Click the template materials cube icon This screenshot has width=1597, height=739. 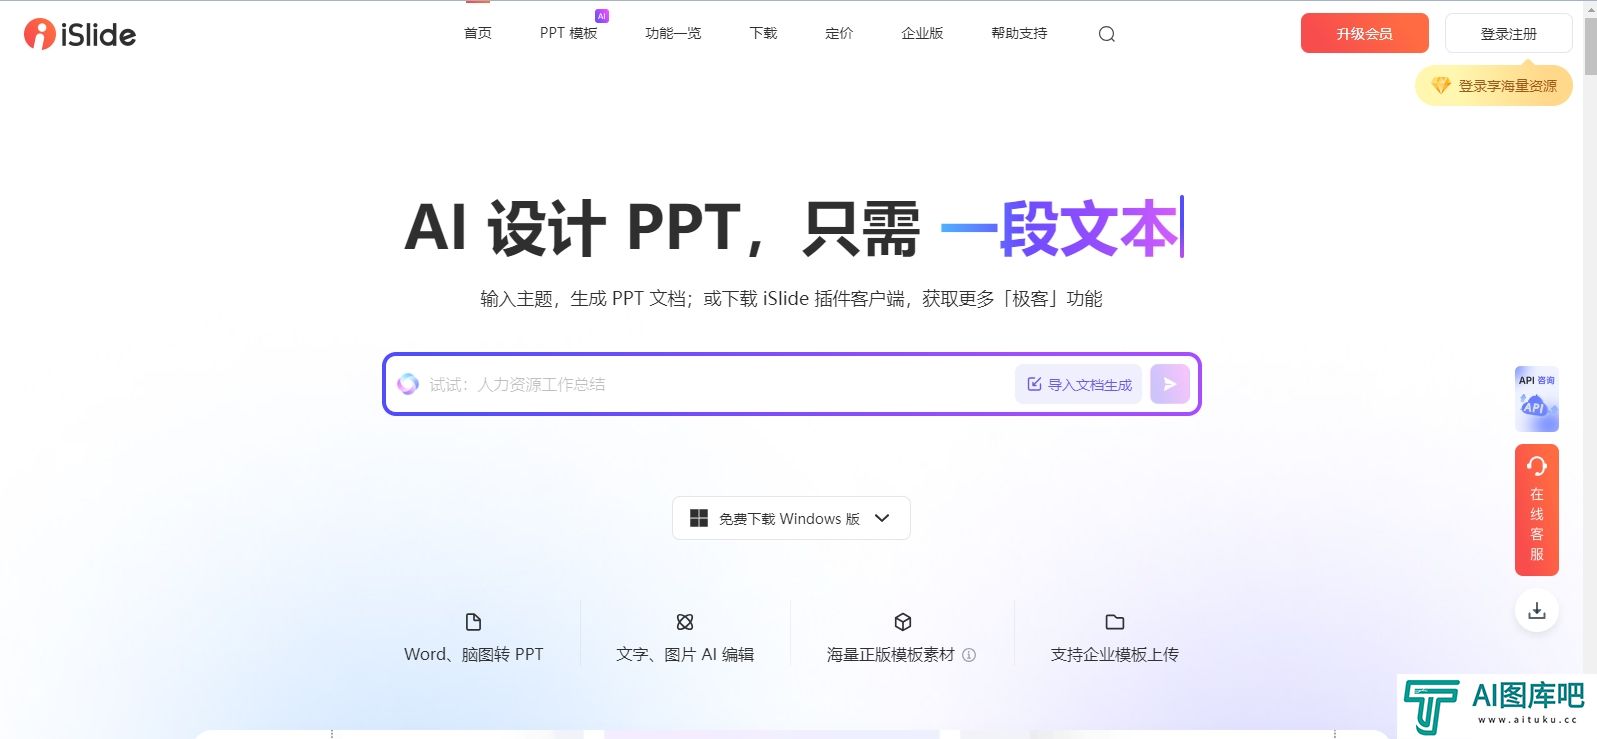[903, 622]
